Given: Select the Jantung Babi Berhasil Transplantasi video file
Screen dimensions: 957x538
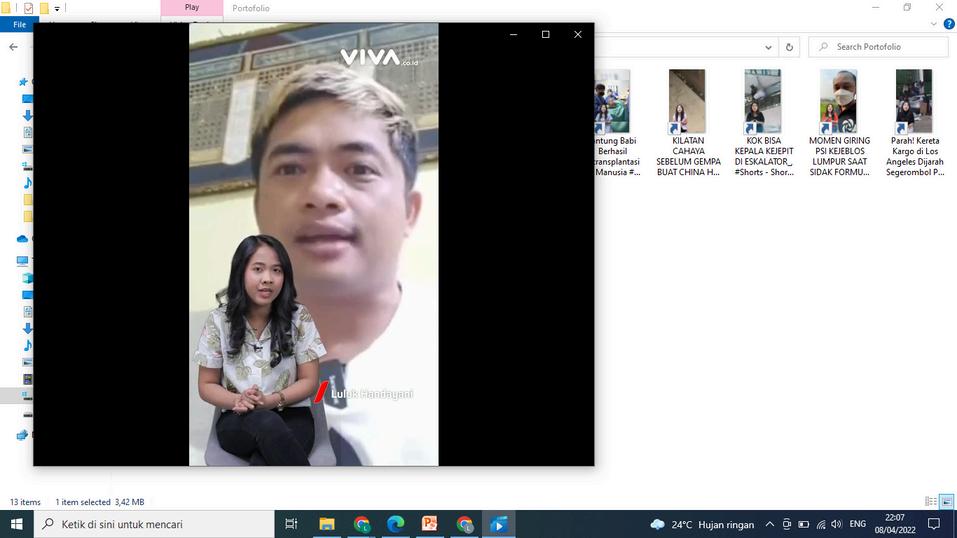Looking at the screenshot, I should pyautogui.click(x=617, y=123).
